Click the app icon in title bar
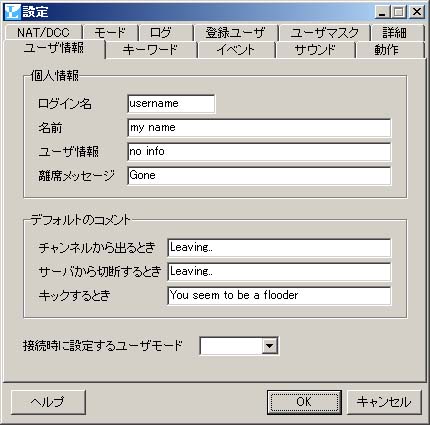Viewport: 430px width, 425px height. 12,12
